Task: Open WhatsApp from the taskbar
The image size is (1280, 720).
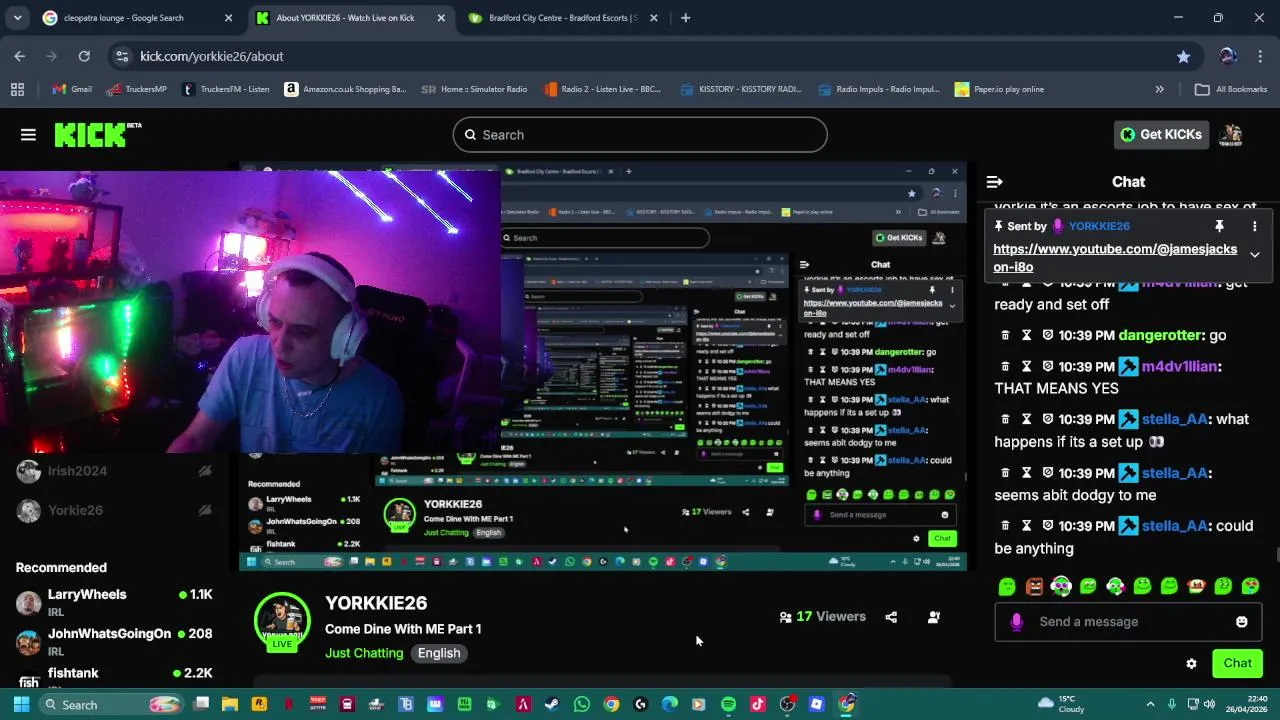Action: click(x=582, y=705)
